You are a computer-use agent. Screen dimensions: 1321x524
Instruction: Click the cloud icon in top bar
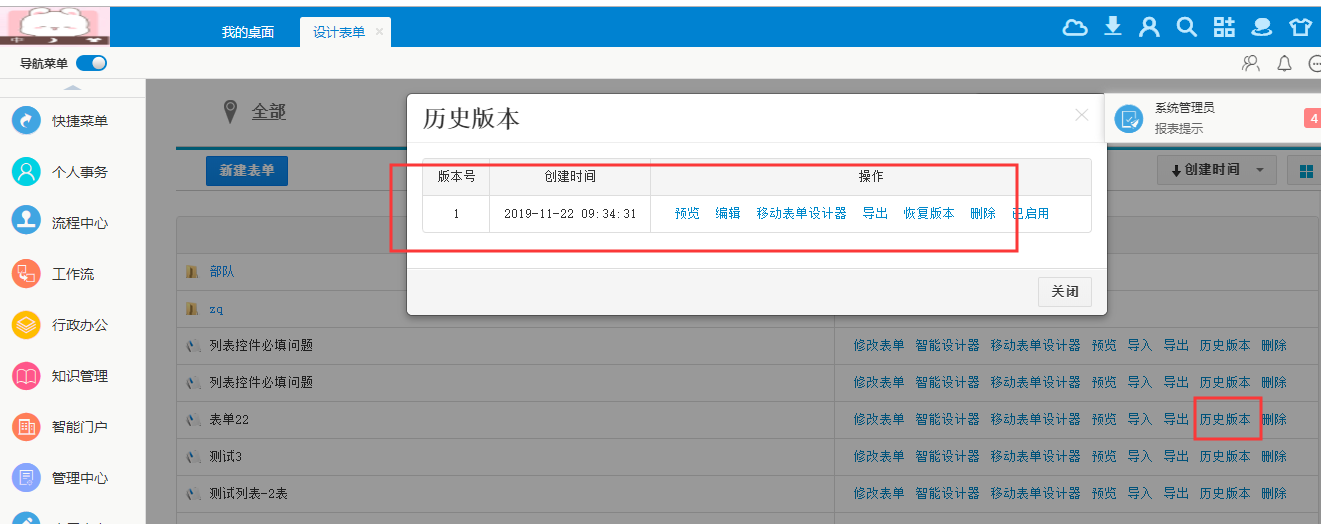[1075, 27]
